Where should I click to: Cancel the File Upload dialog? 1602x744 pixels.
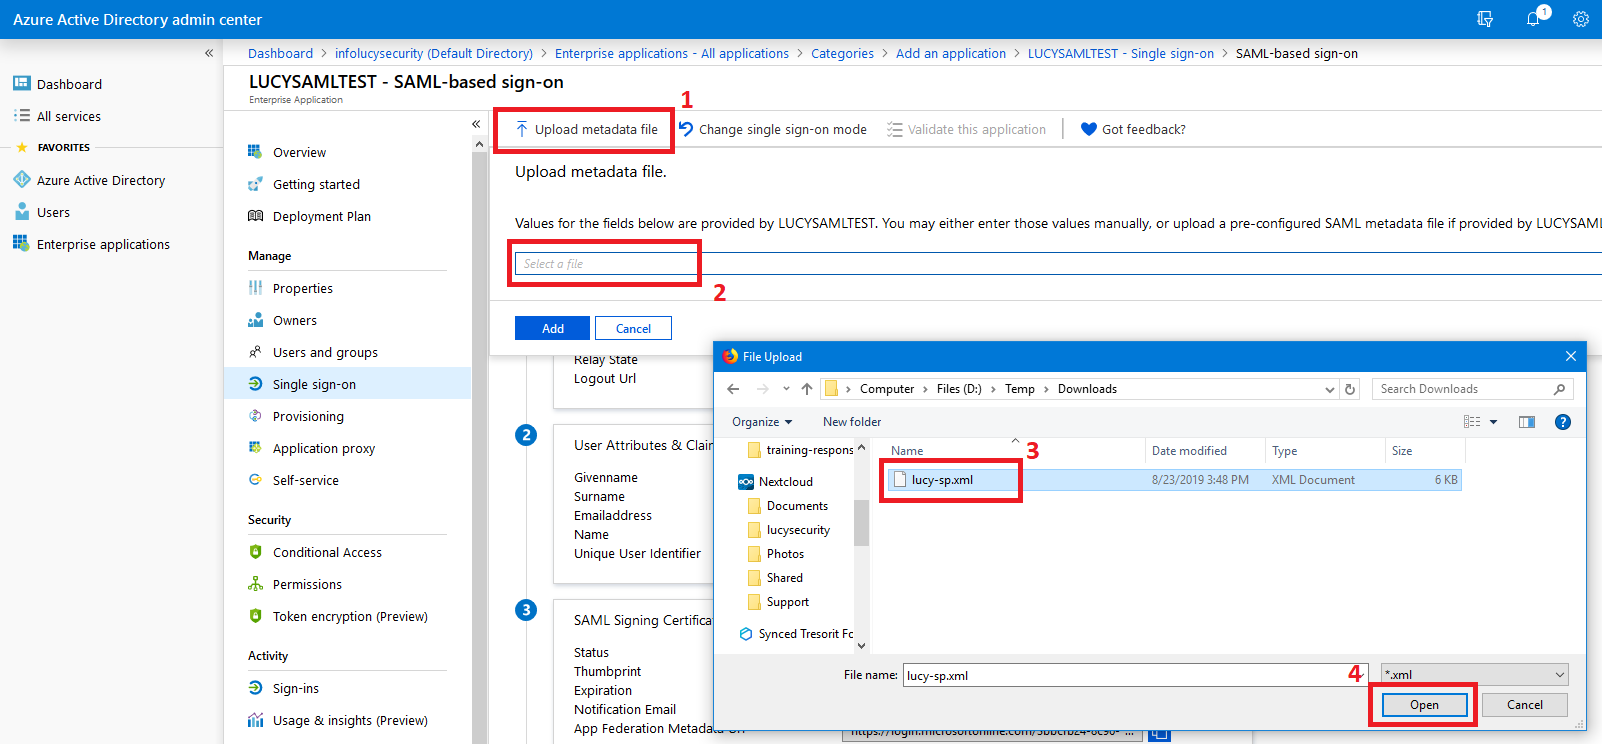point(1524,705)
